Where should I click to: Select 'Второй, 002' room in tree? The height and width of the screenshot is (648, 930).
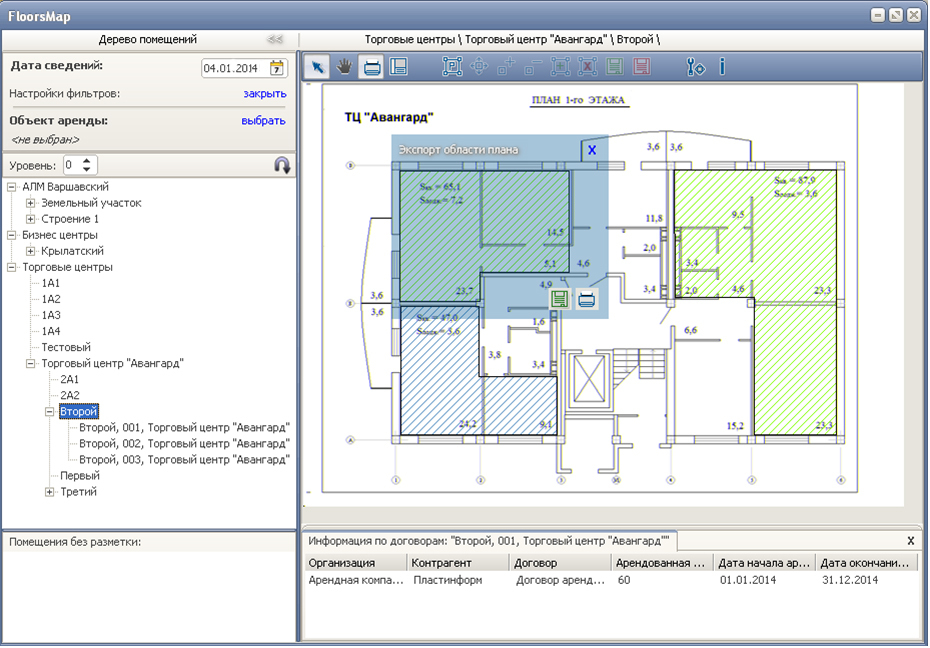[184, 443]
